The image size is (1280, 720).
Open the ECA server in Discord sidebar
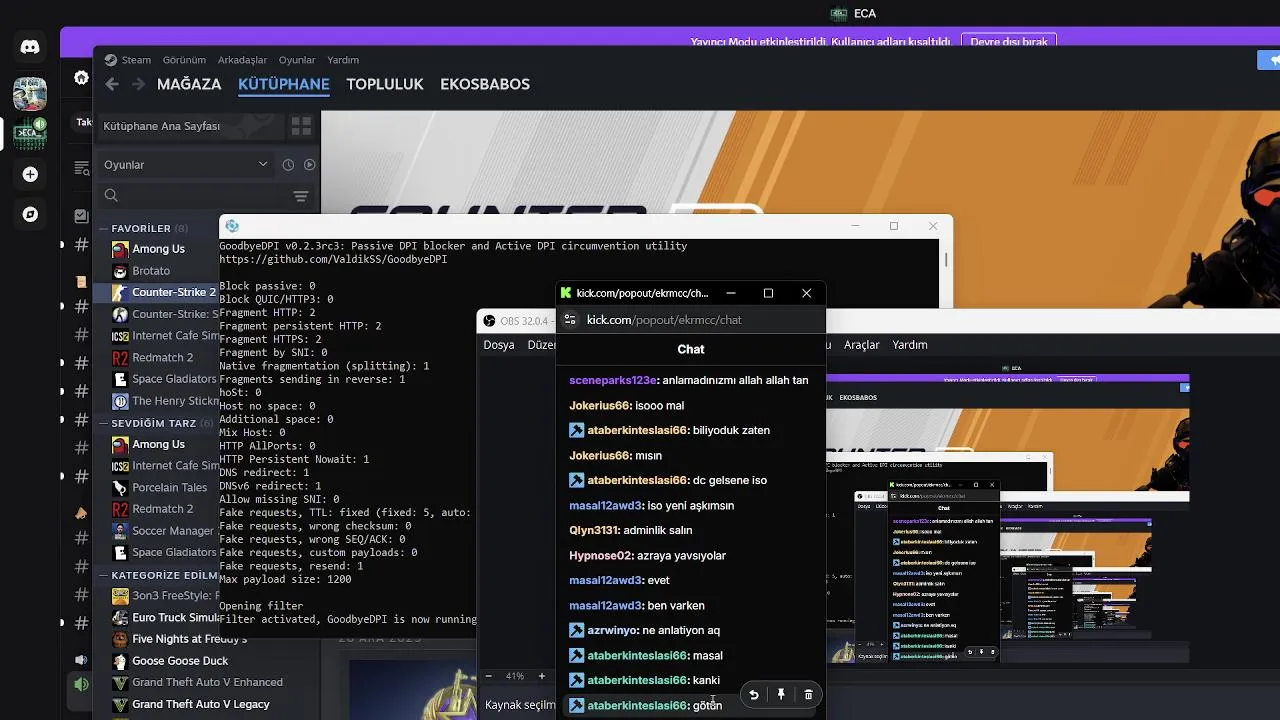[x=30, y=133]
